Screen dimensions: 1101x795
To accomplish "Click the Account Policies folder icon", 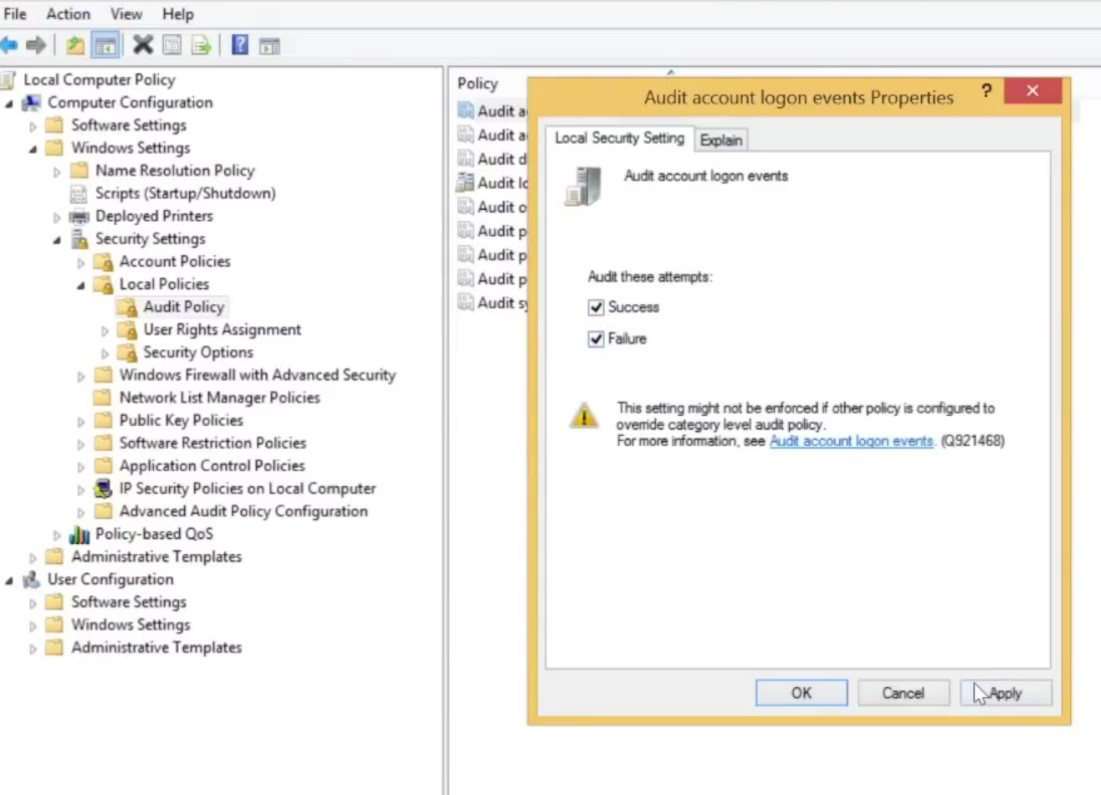I will point(104,261).
